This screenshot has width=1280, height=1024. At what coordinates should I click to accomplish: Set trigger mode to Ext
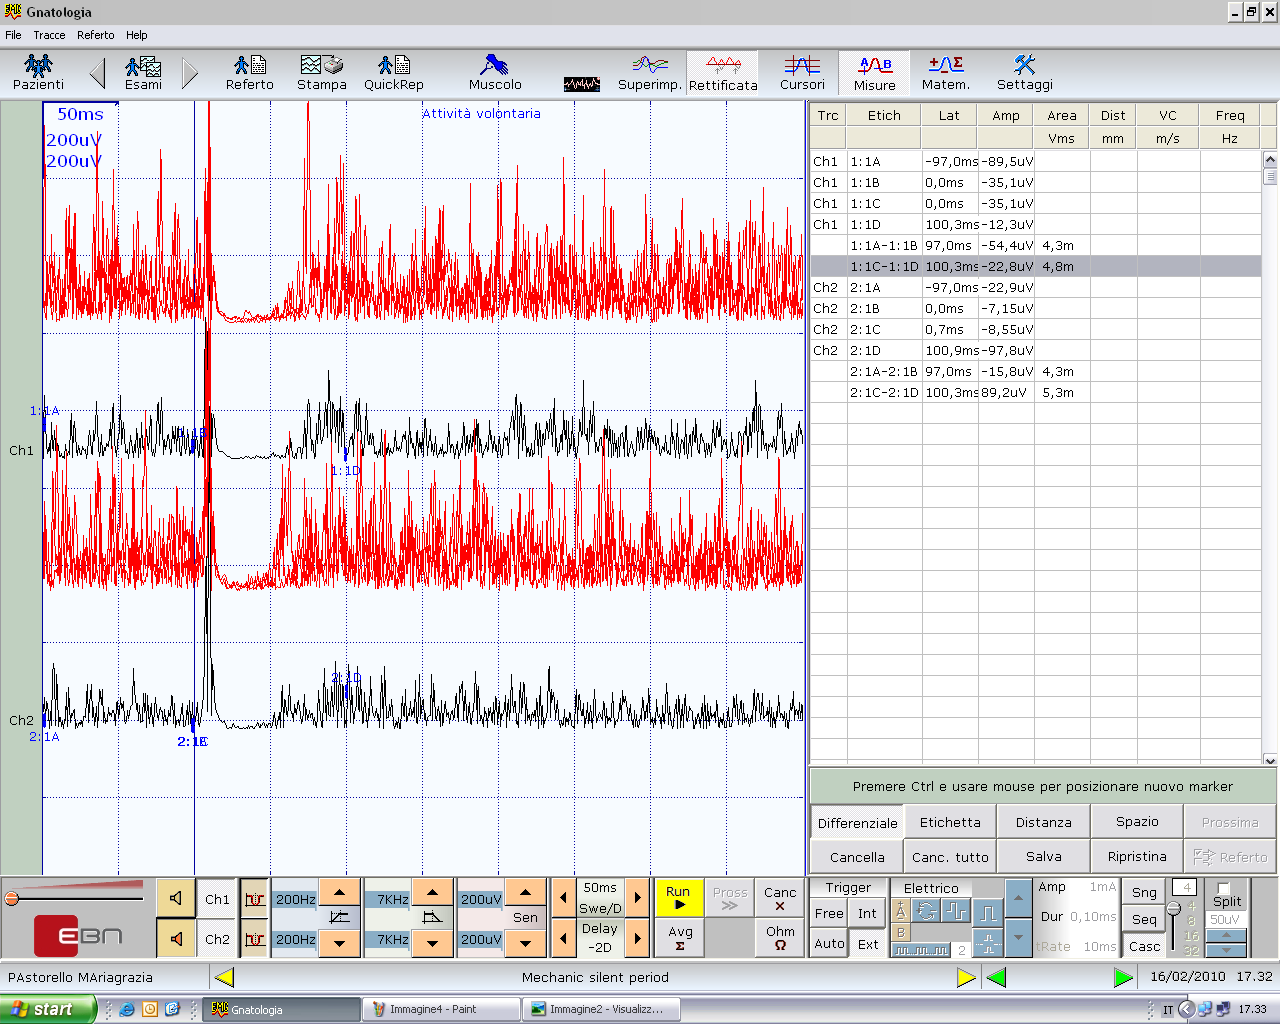tap(867, 943)
